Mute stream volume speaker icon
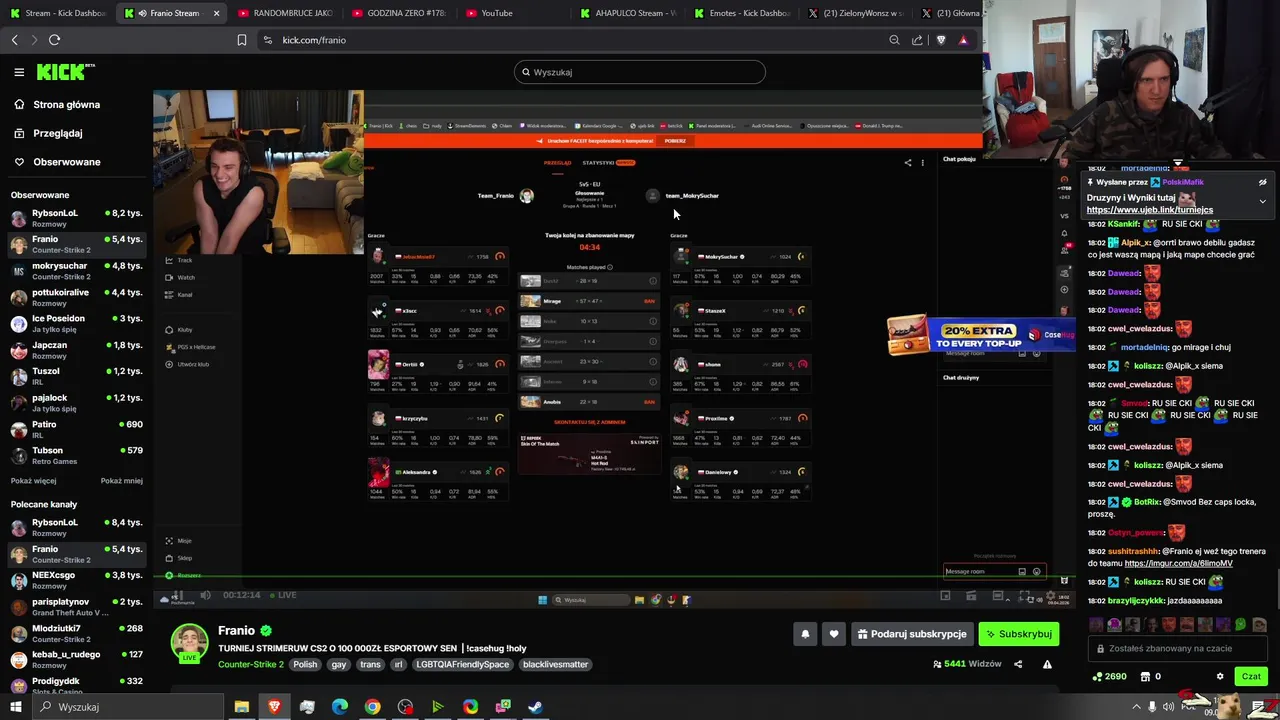 pyautogui.click(x=205, y=595)
